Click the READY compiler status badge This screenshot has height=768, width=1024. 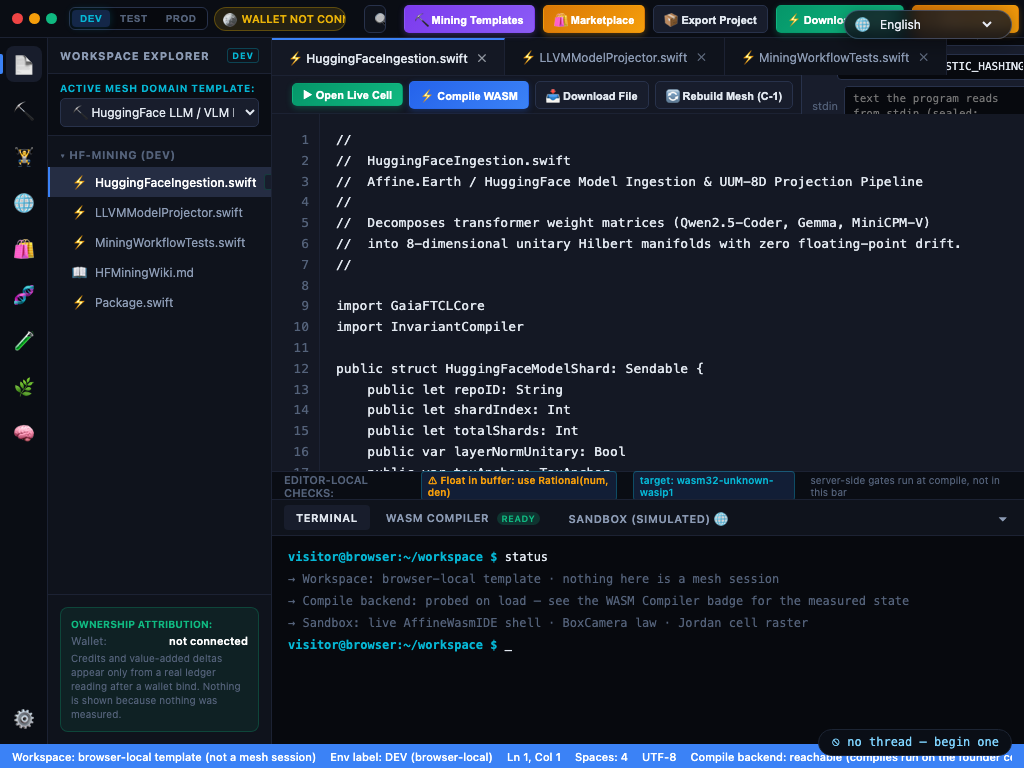point(517,519)
